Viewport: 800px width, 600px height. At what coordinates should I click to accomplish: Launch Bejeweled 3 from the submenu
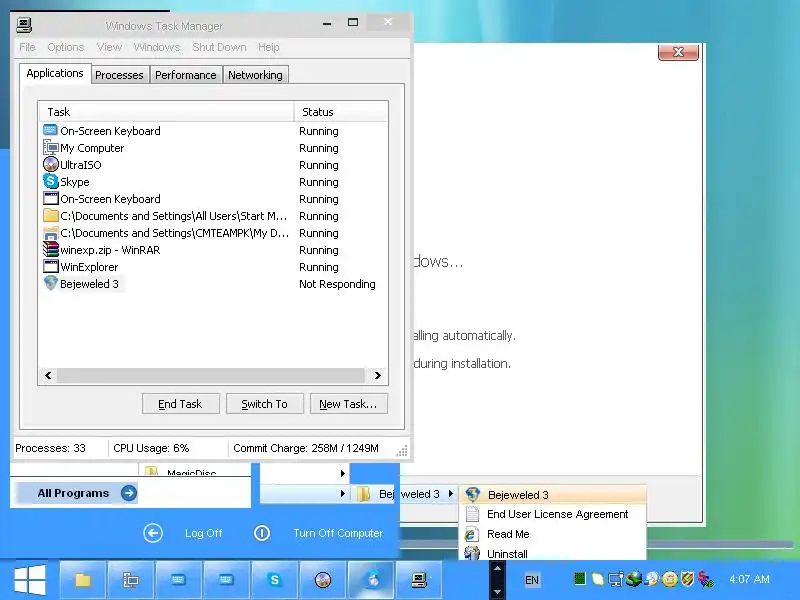pyautogui.click(x=553, y=495)
